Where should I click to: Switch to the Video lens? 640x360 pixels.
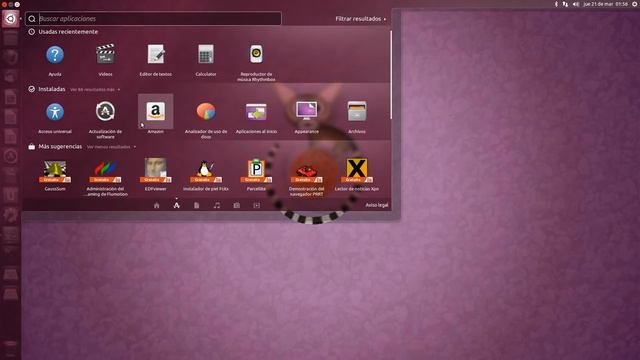point(256,205)
